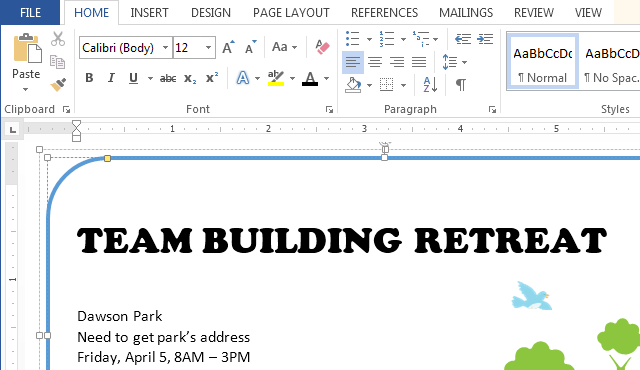Screen dimensions: 640x370
Task: Switch to the PAGE LAYOUT tab
Action: [291, 13]
